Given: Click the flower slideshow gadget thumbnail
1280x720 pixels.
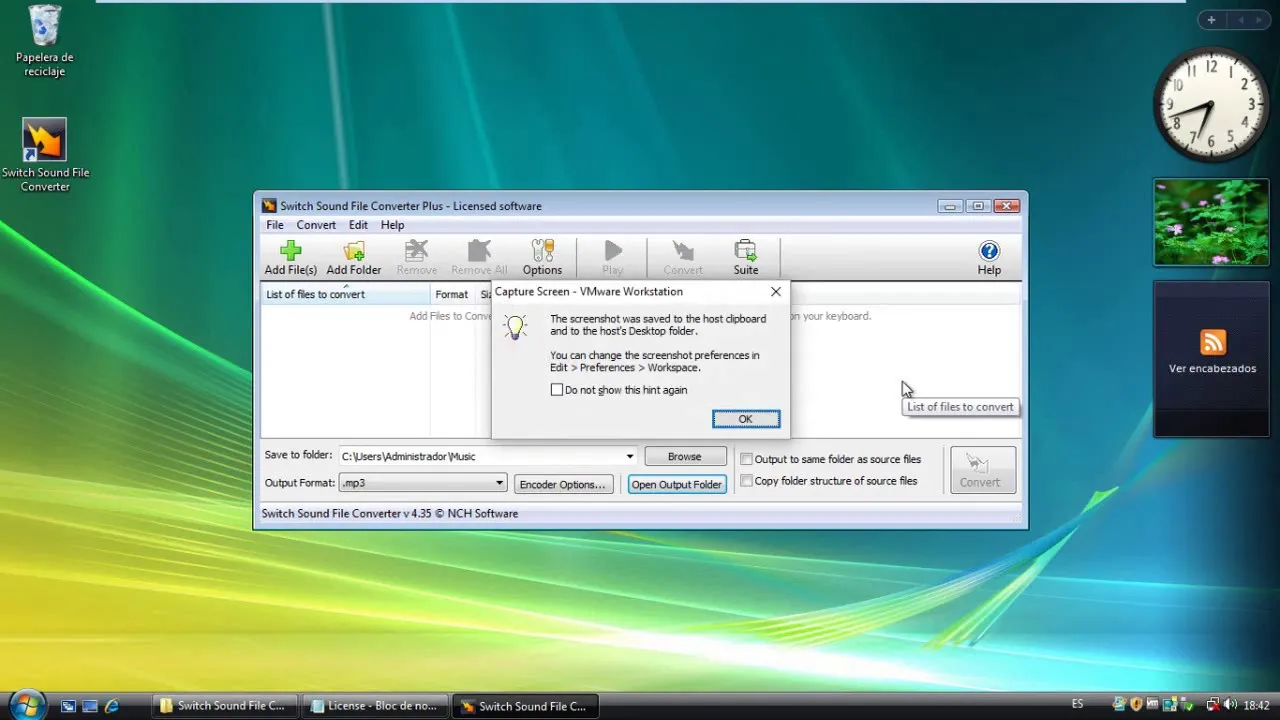Looking at the screenshot, I should click(x=1211, y=222).
